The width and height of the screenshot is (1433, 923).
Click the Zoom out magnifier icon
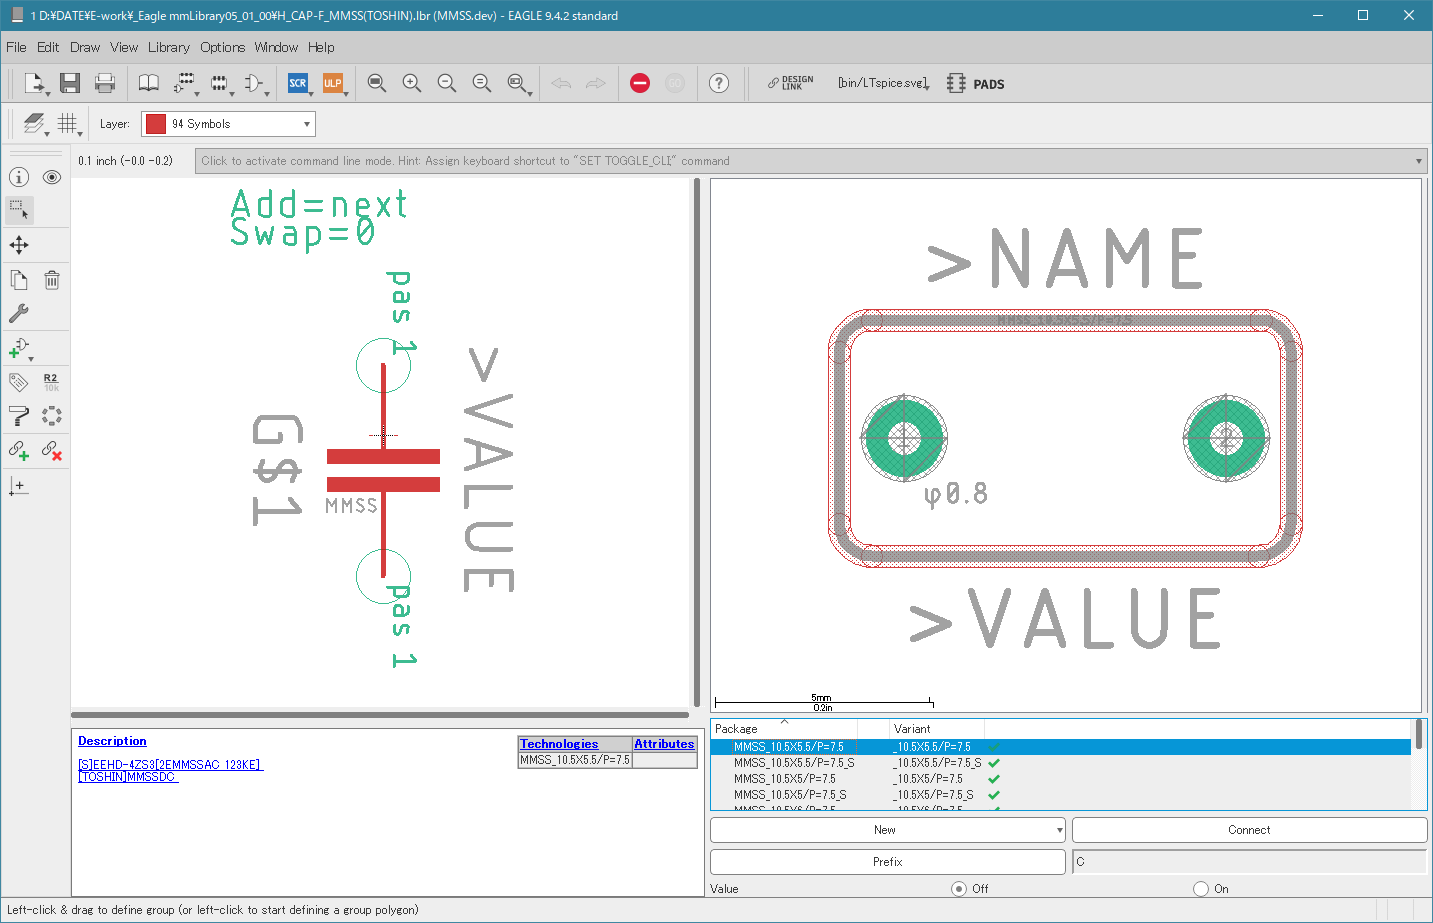[447, 83]
